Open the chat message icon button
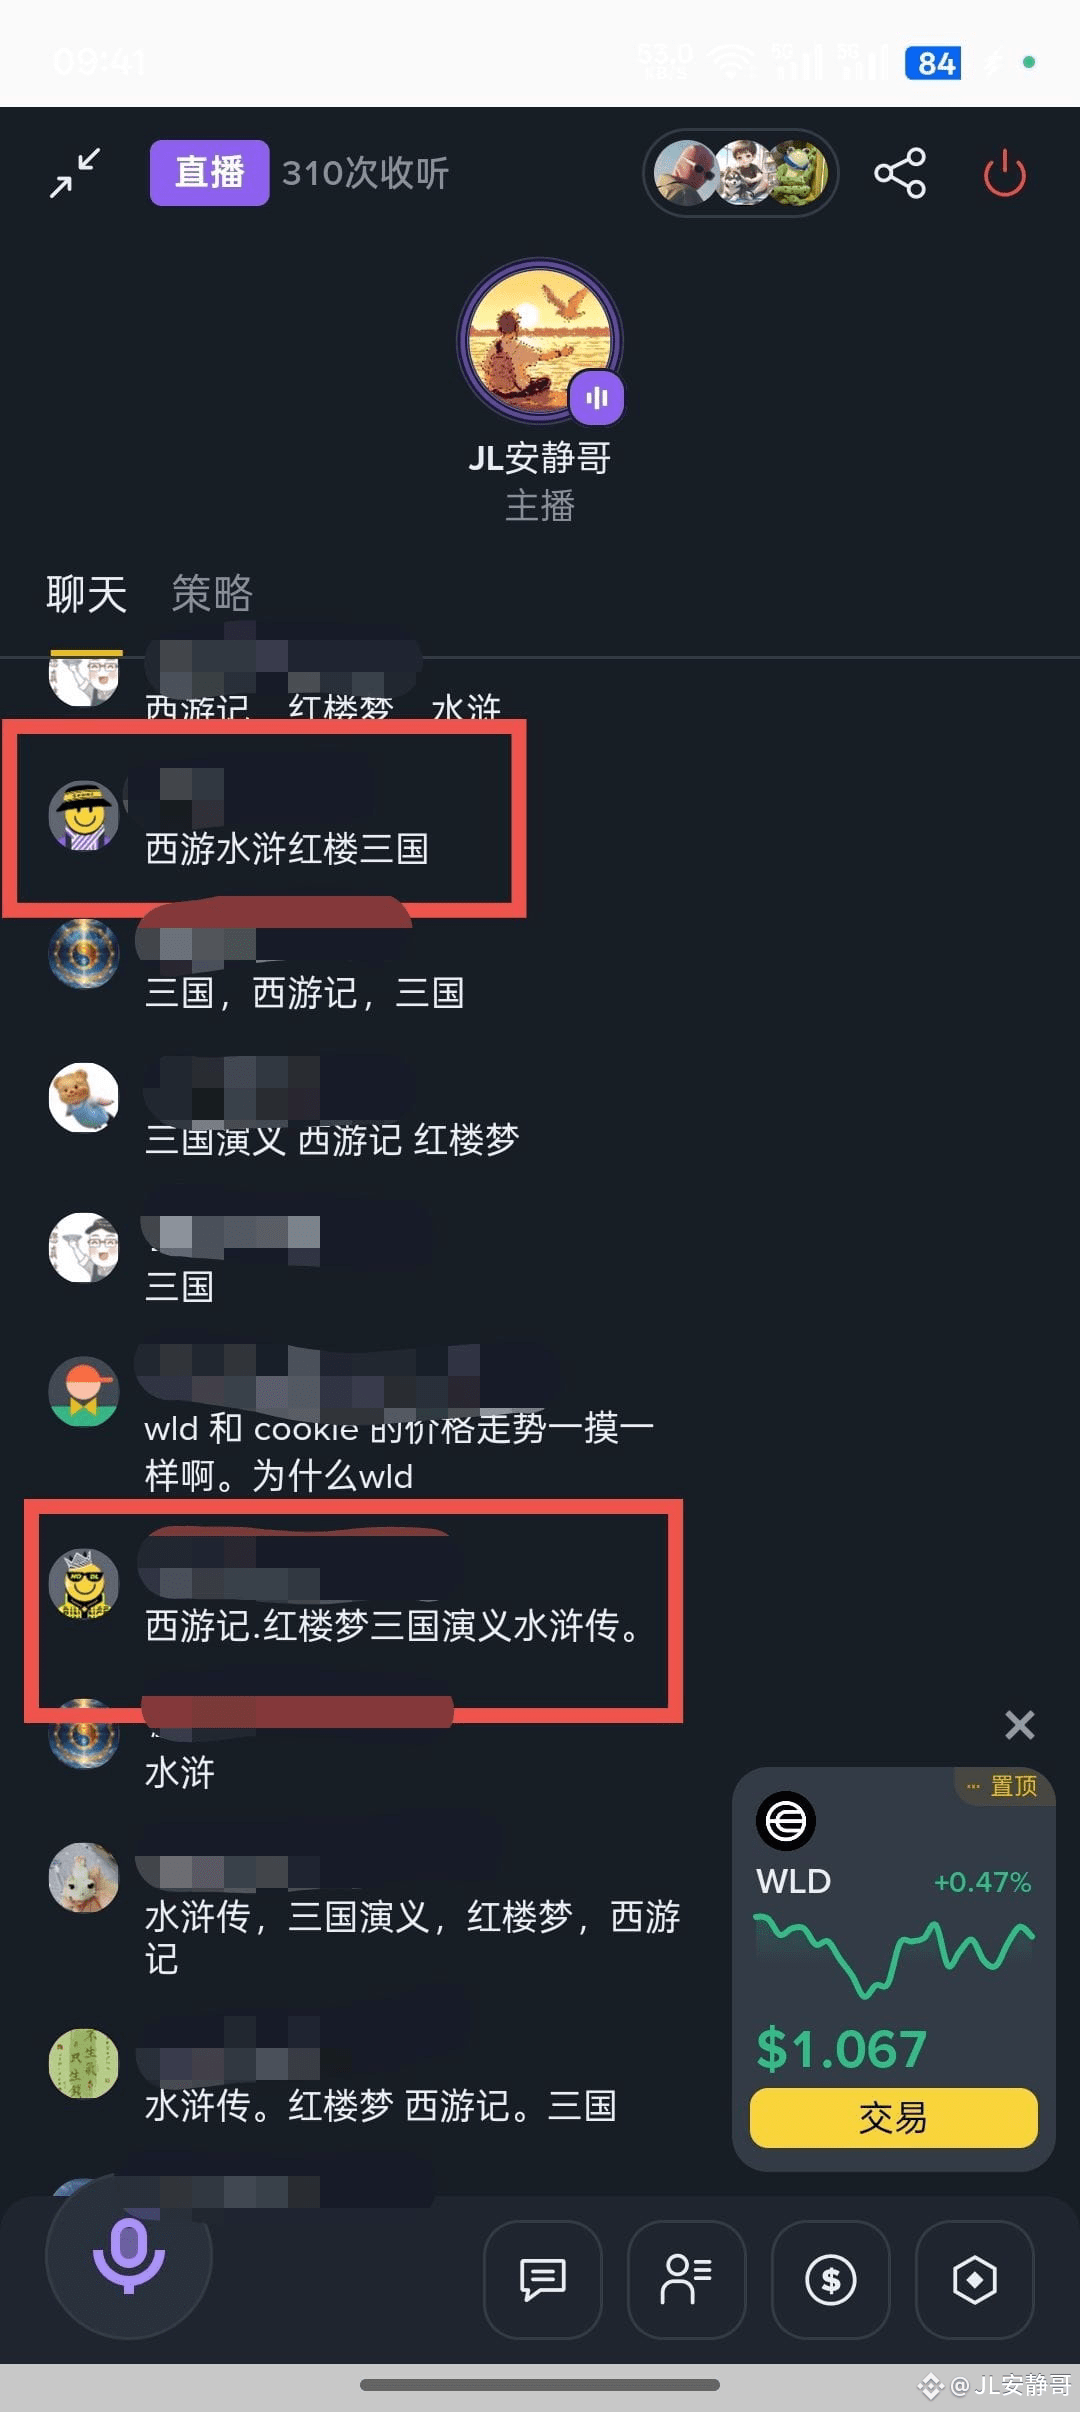This screenshot has width=1080, height=2412. click(543, 2280)
